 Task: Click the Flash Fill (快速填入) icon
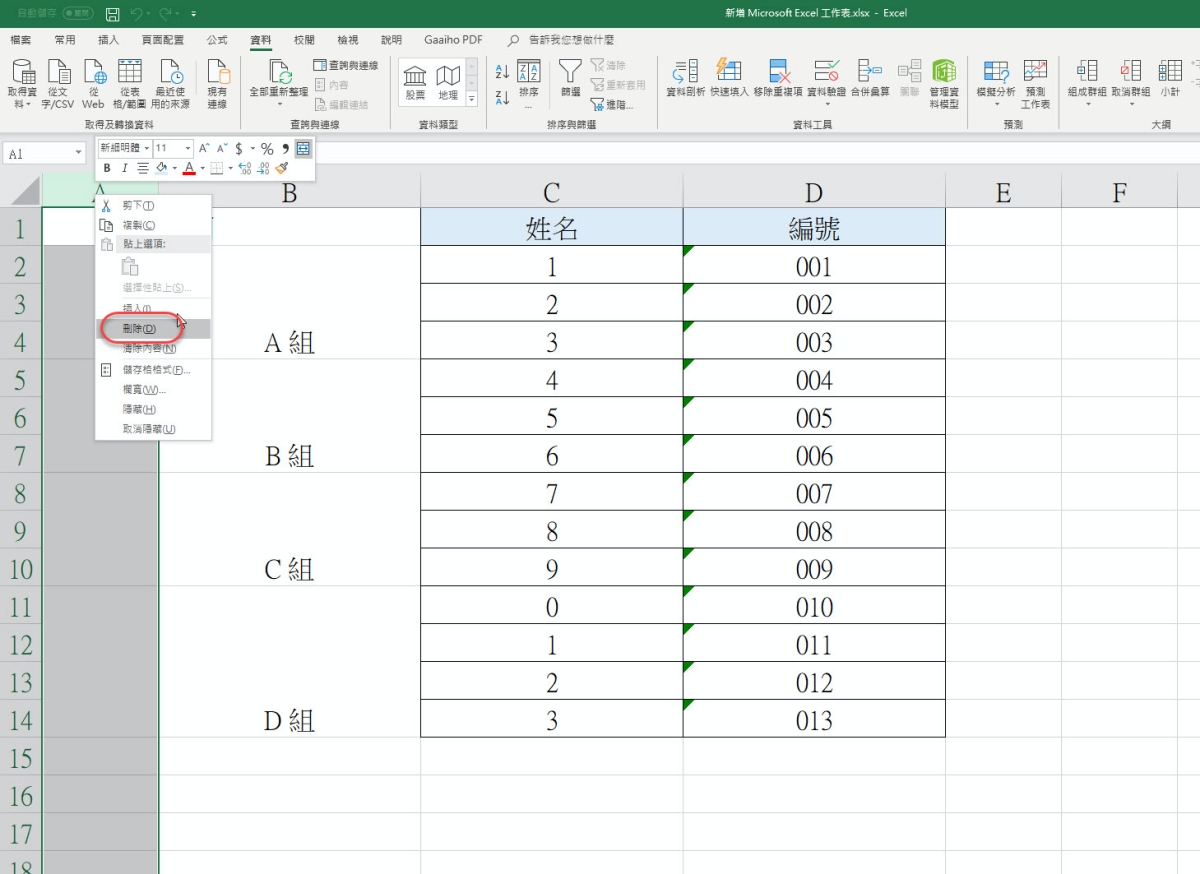pyautogui.click(x=729, y=78)
